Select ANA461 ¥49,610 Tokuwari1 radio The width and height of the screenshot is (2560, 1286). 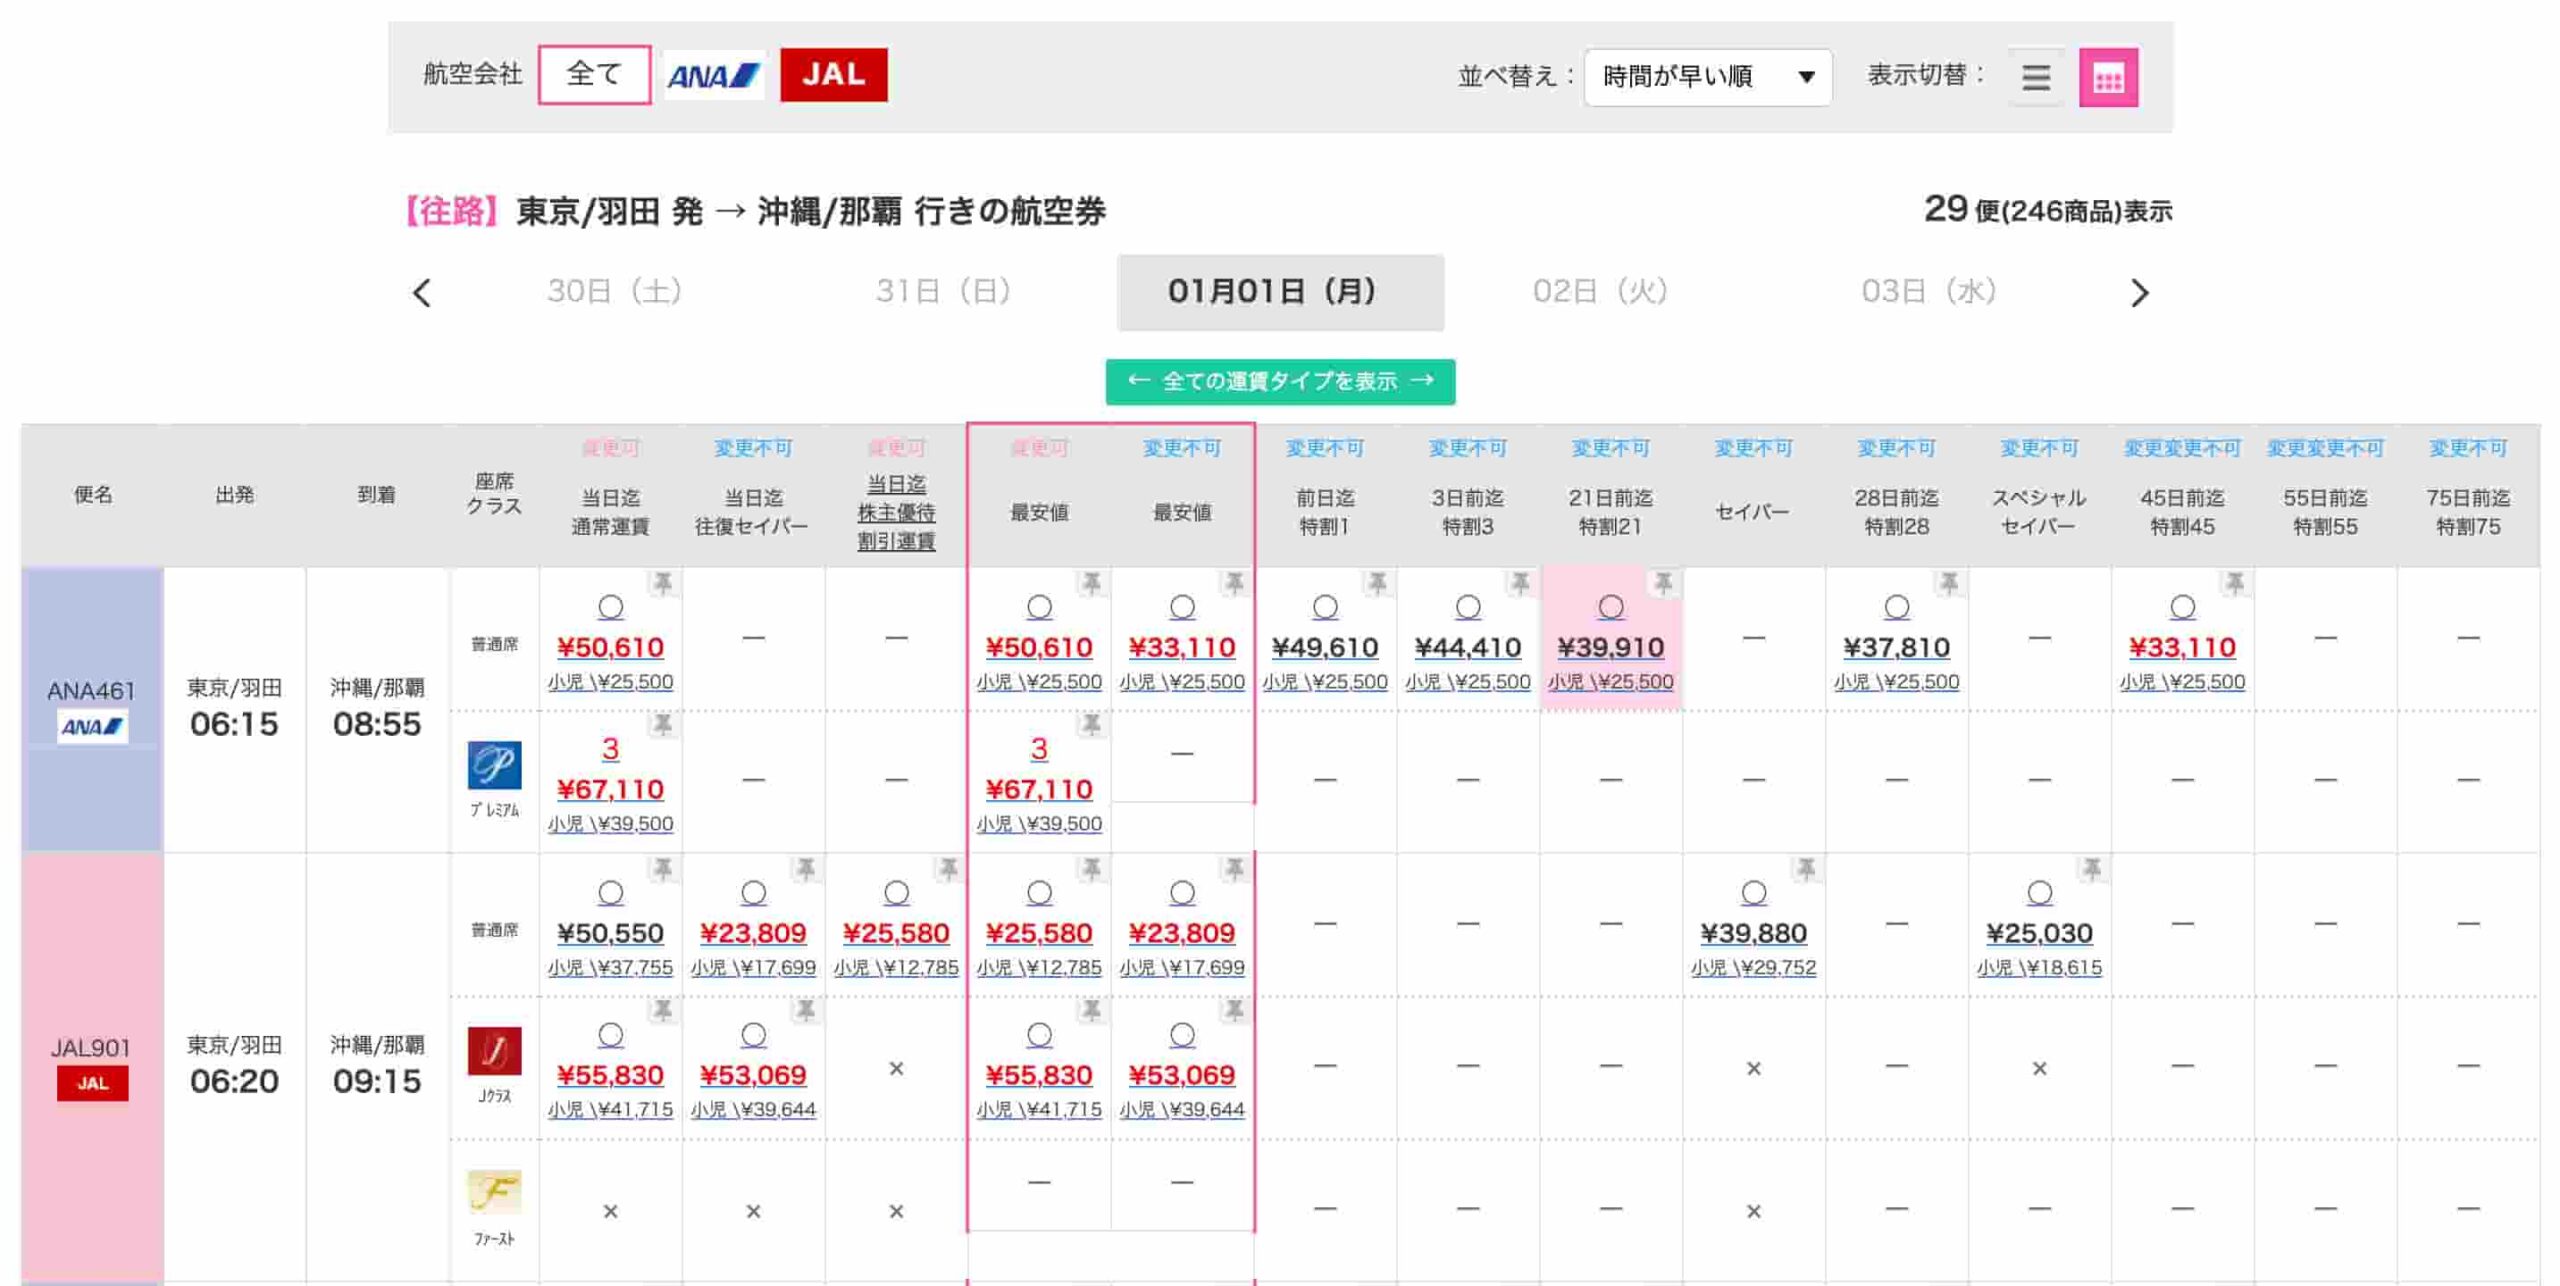pos(1324,607)
